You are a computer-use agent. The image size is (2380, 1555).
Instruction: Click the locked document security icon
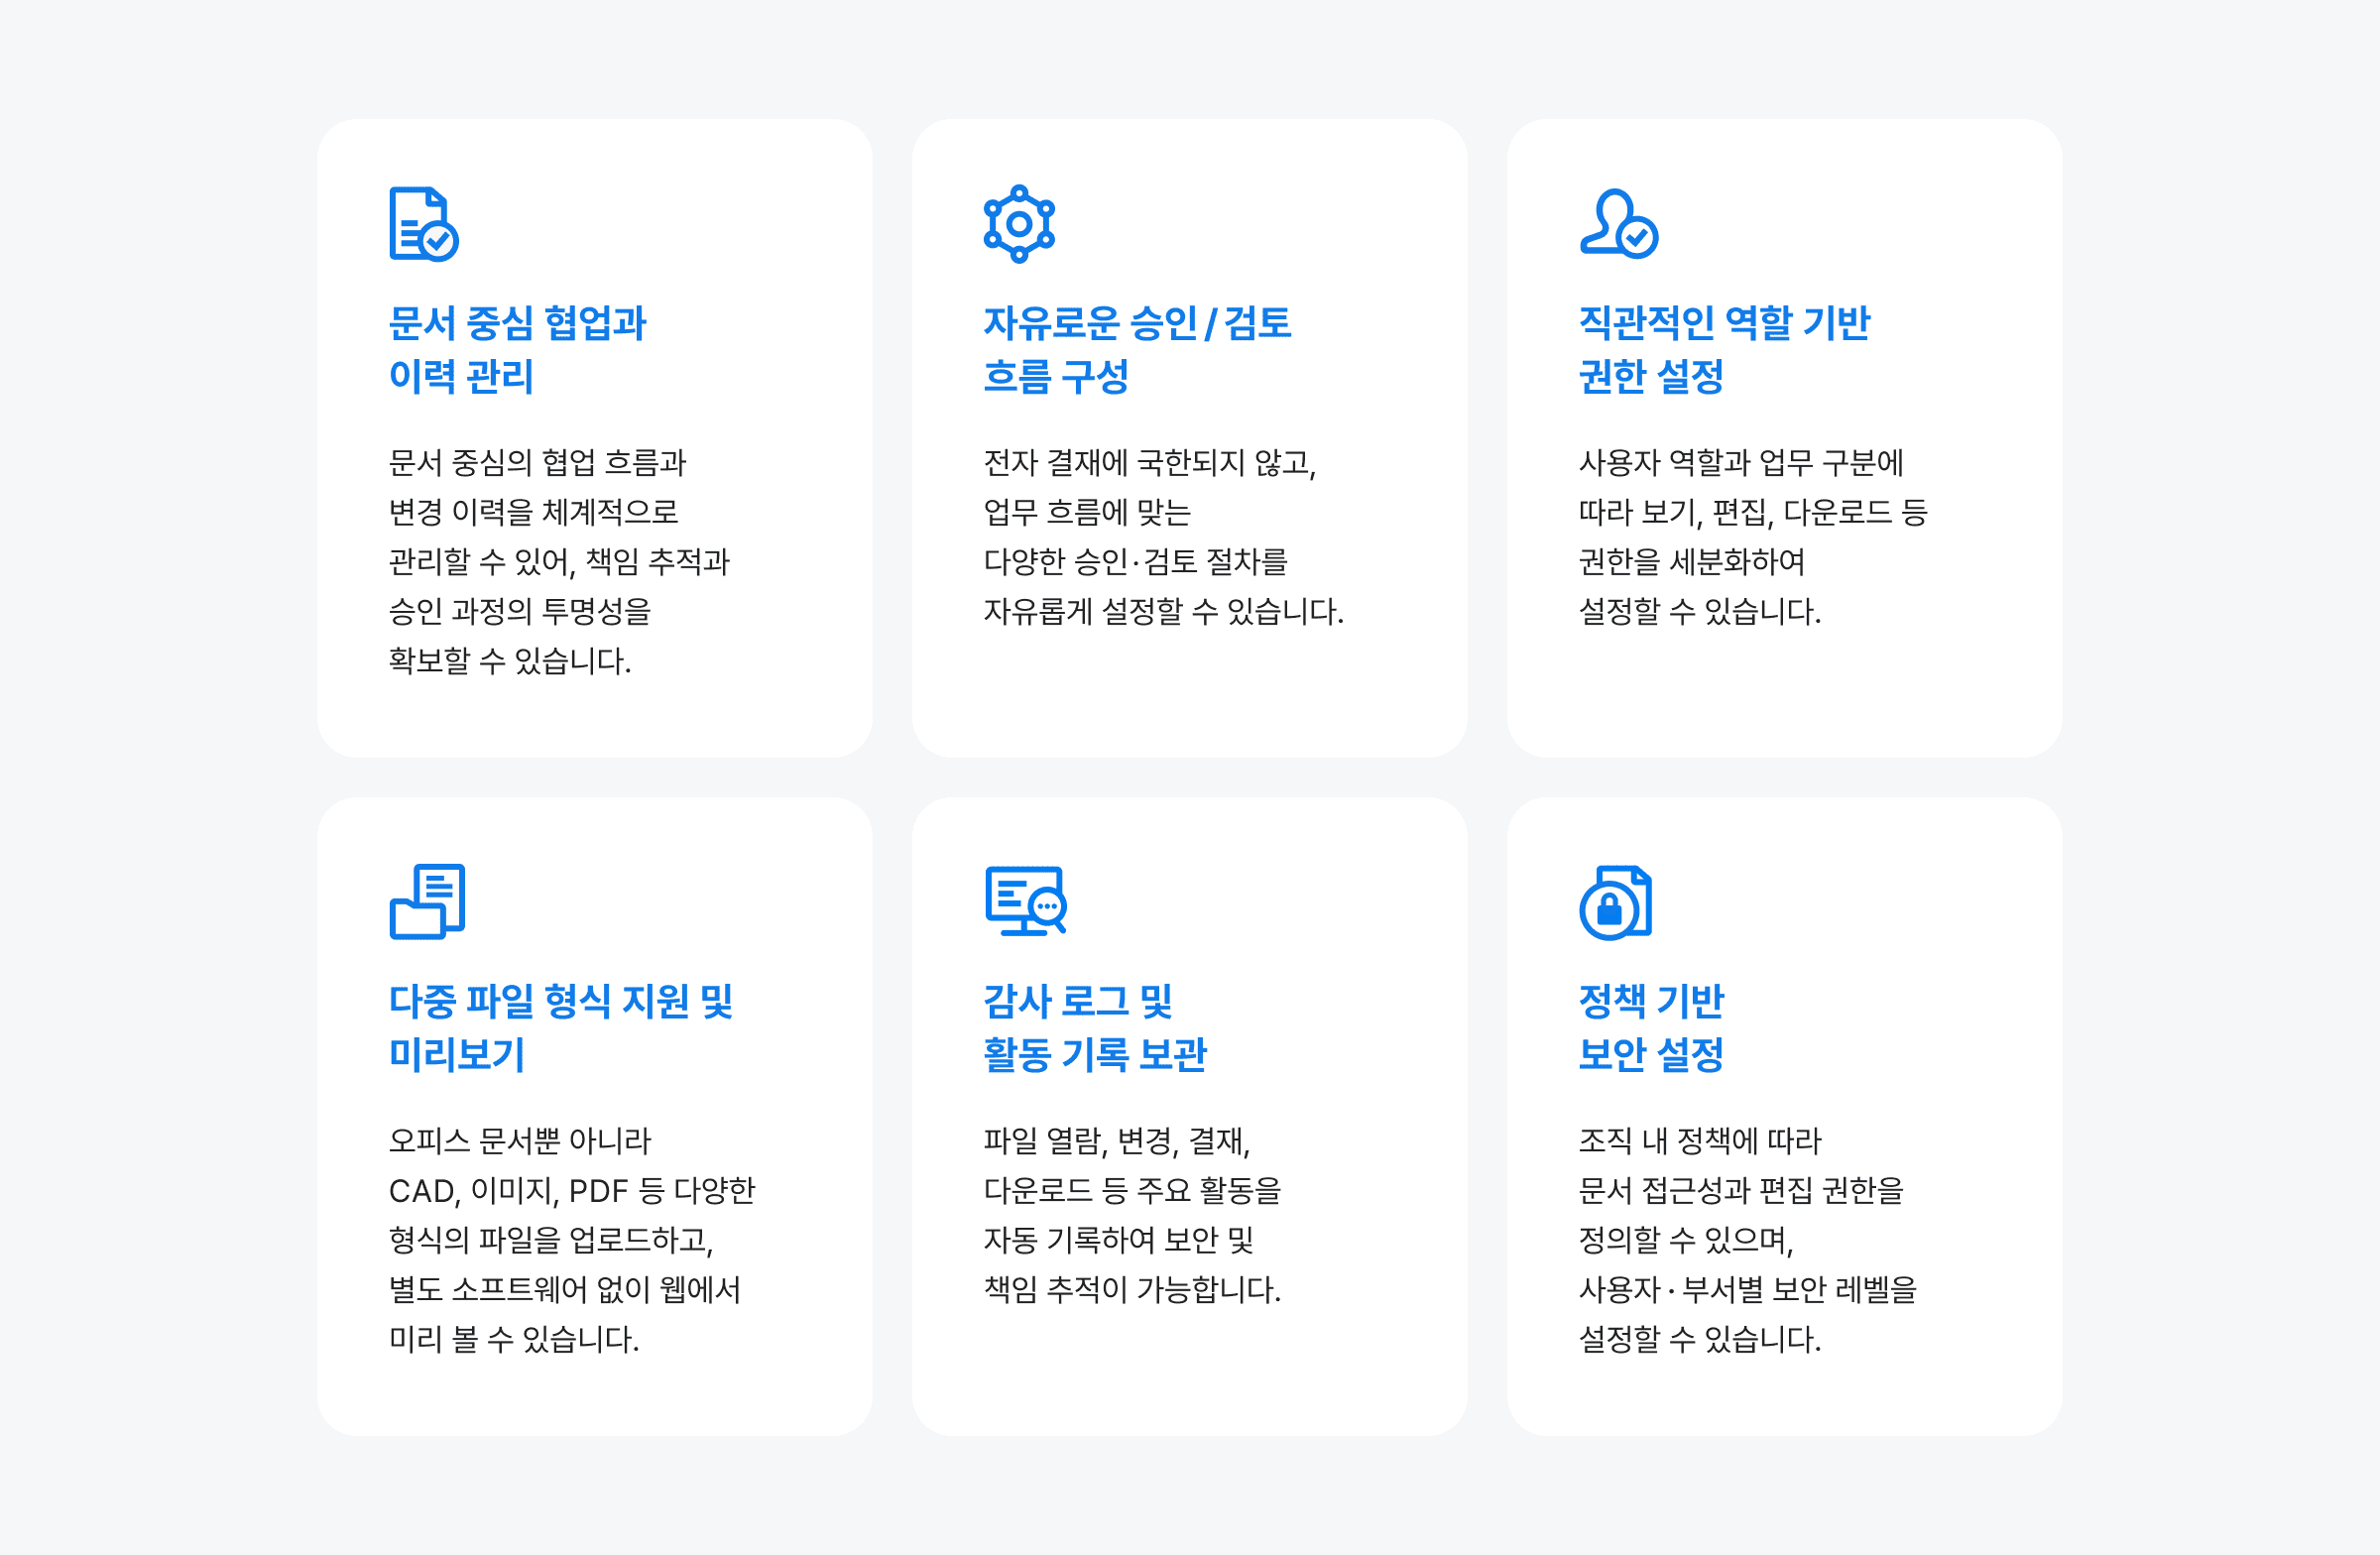tap(1615, 902)
